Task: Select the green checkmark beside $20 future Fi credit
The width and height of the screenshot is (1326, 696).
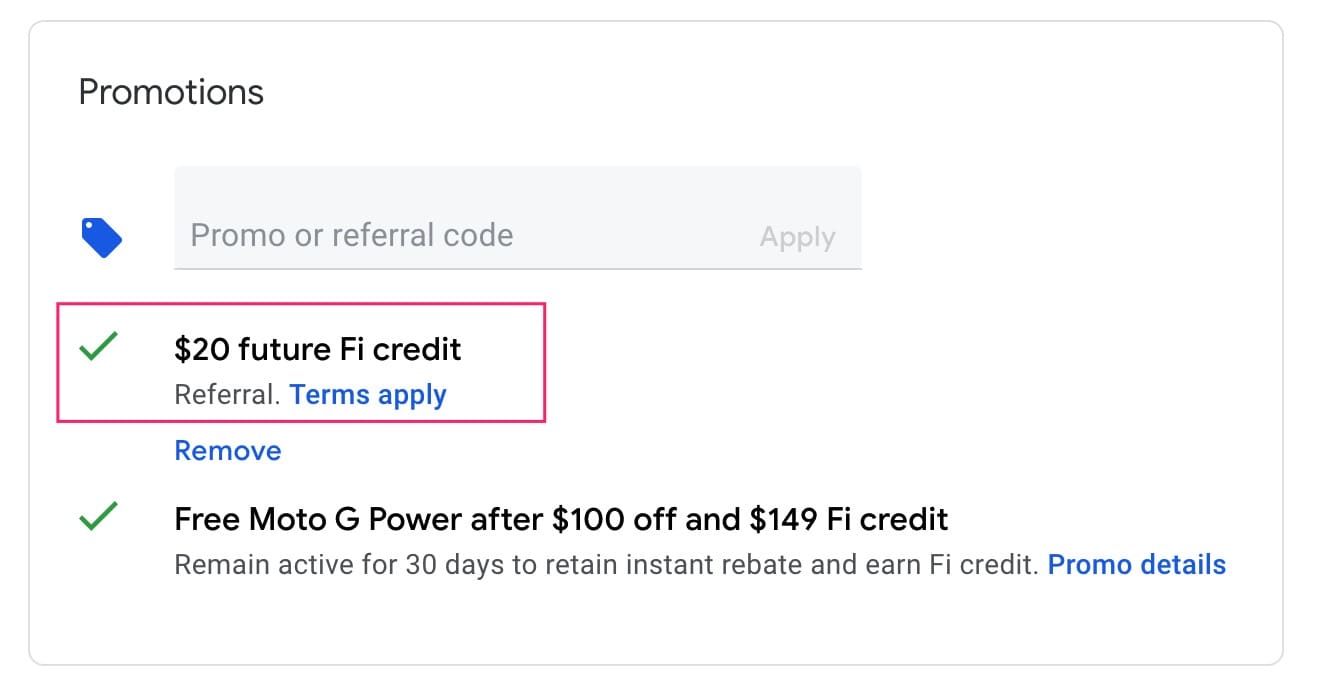Action: coord(97,345)
